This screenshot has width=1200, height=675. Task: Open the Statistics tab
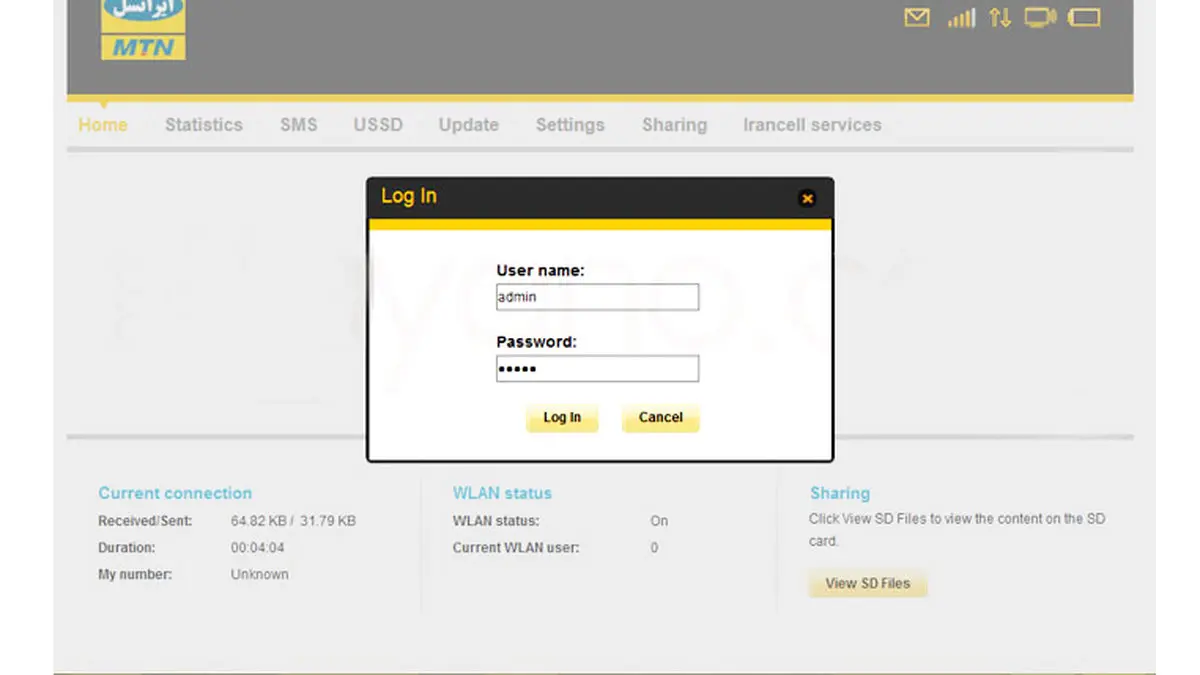[204, 125]
